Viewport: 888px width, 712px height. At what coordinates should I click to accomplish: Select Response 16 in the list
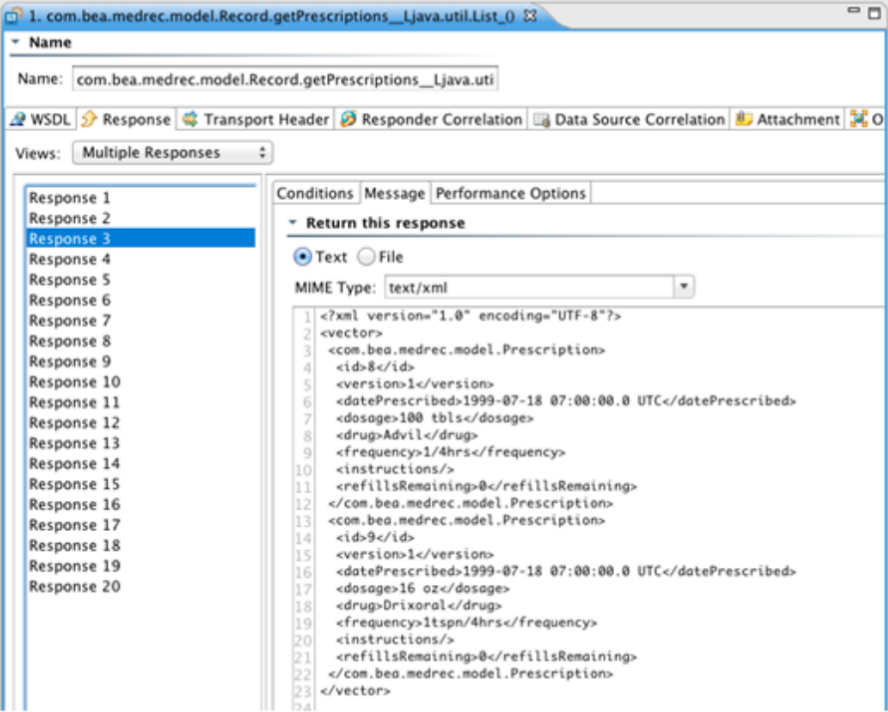[141, 504]
